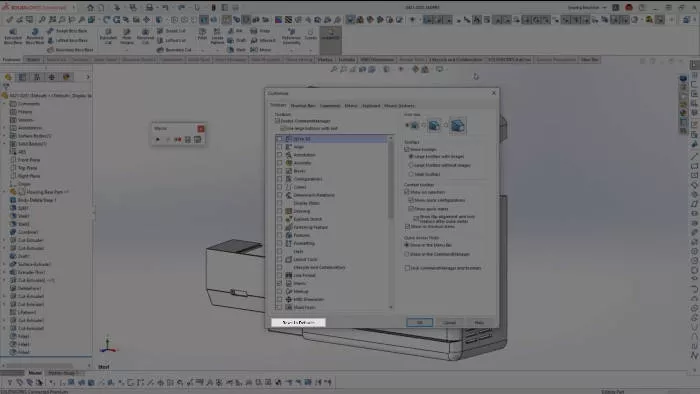Expand the Surface-Extrude feature node
Viewport: 700px width, 394px height.
coord(5,264)
